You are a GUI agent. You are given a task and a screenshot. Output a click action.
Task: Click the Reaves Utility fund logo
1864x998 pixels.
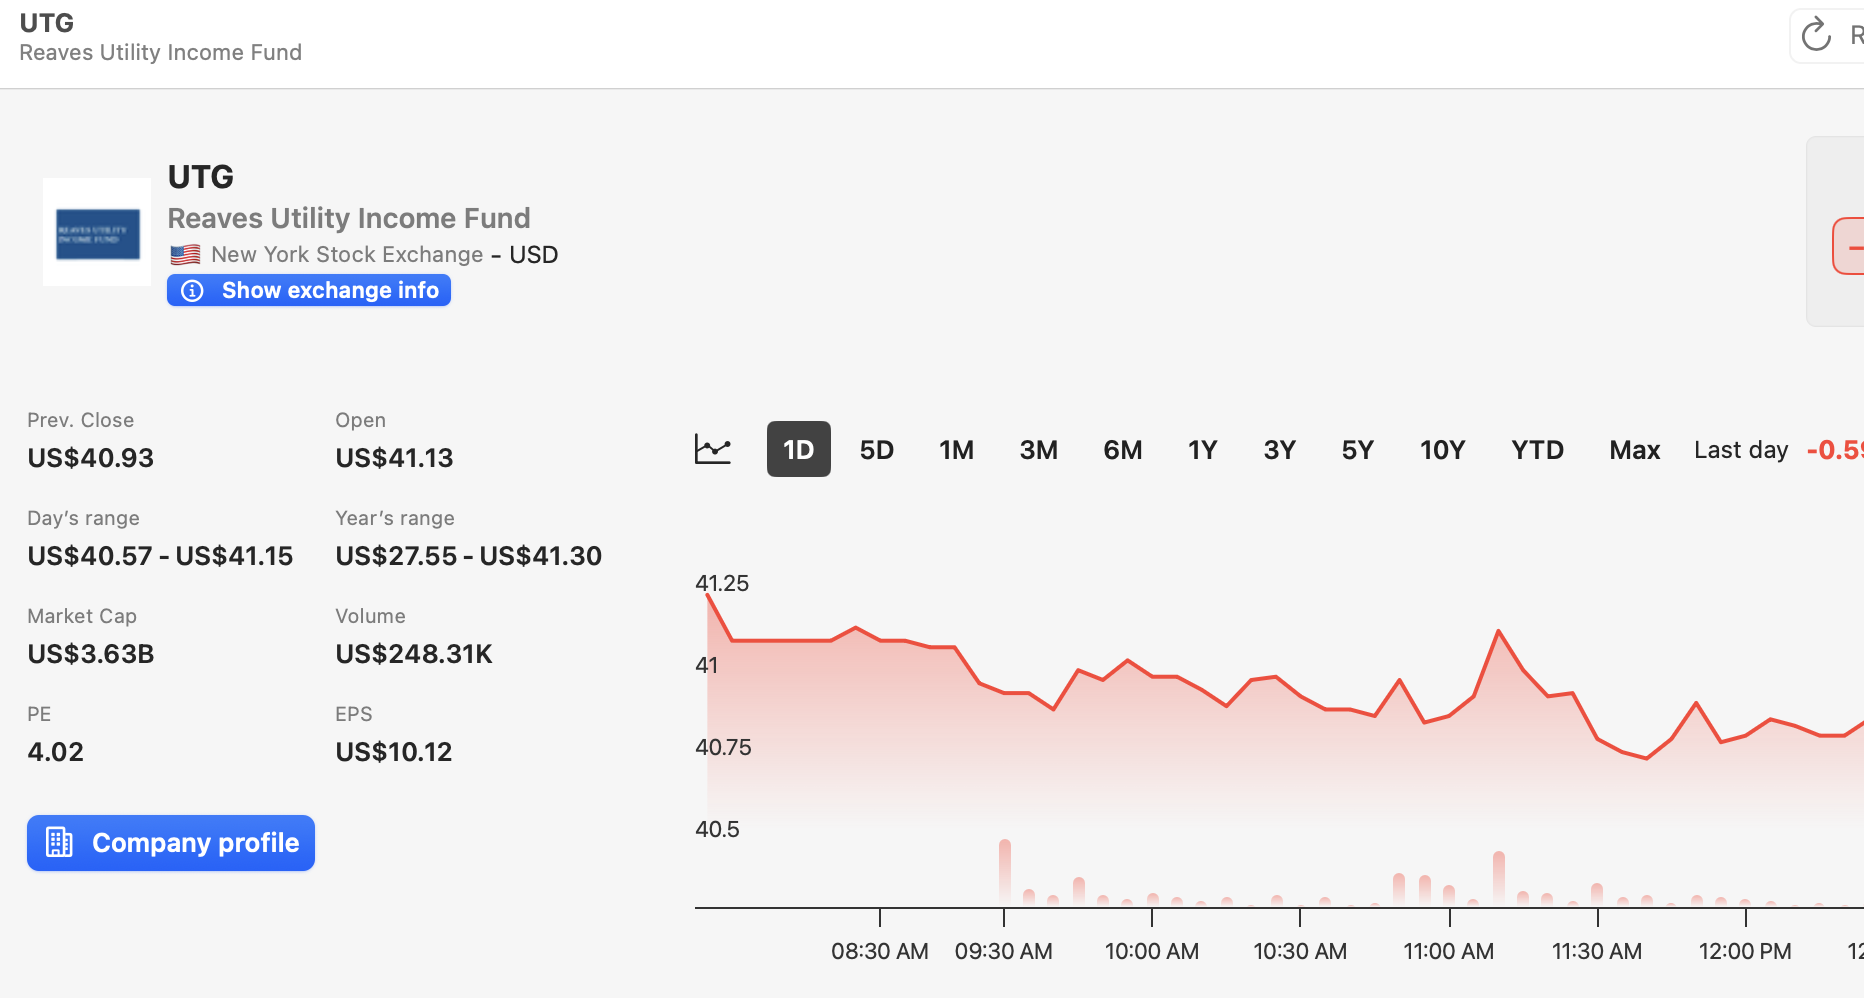97,233
